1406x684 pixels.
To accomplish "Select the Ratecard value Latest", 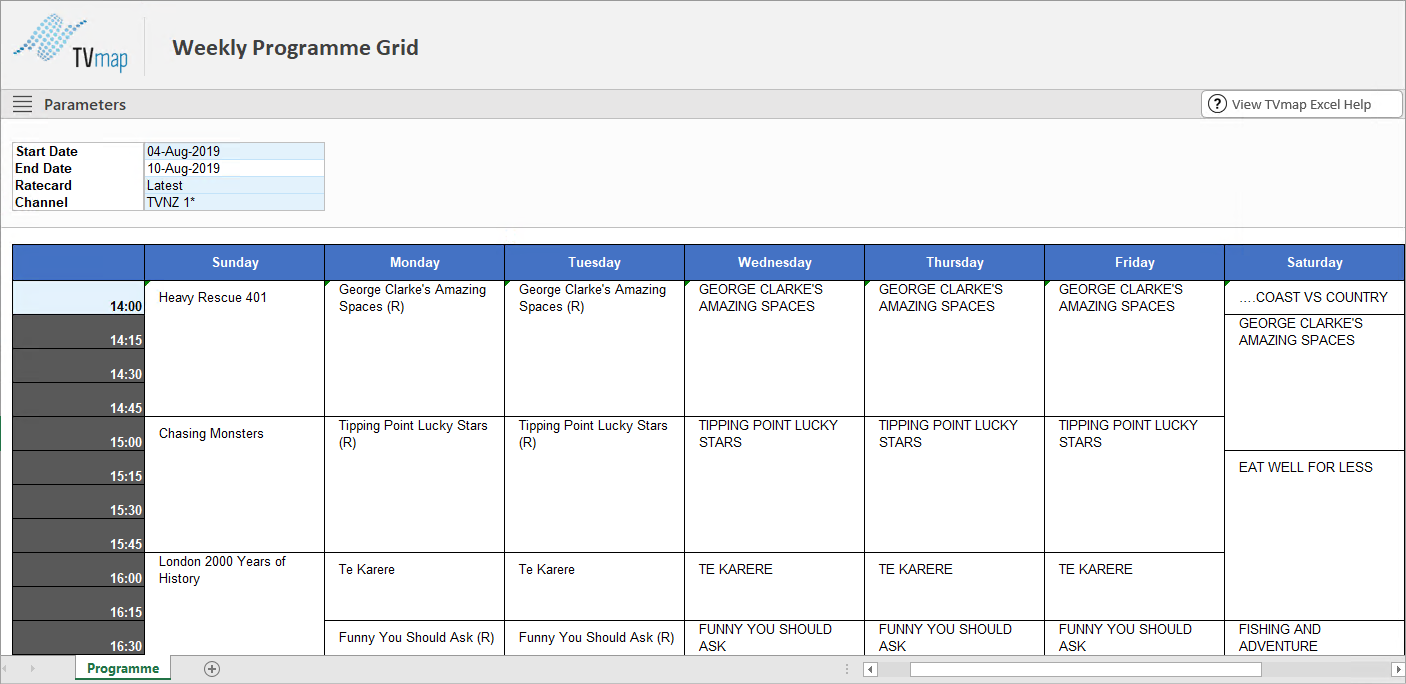I will click(x=235, y=185).
